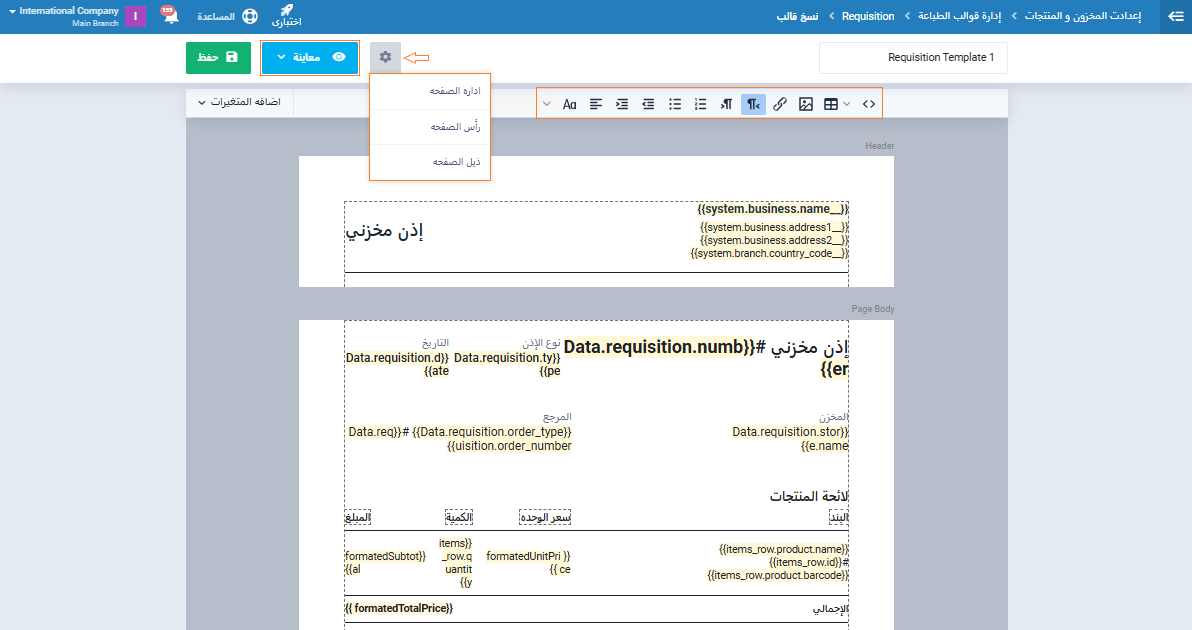Click the insert image icon
The width and height of the screenshot is (1192, 630).
(806, 104)
